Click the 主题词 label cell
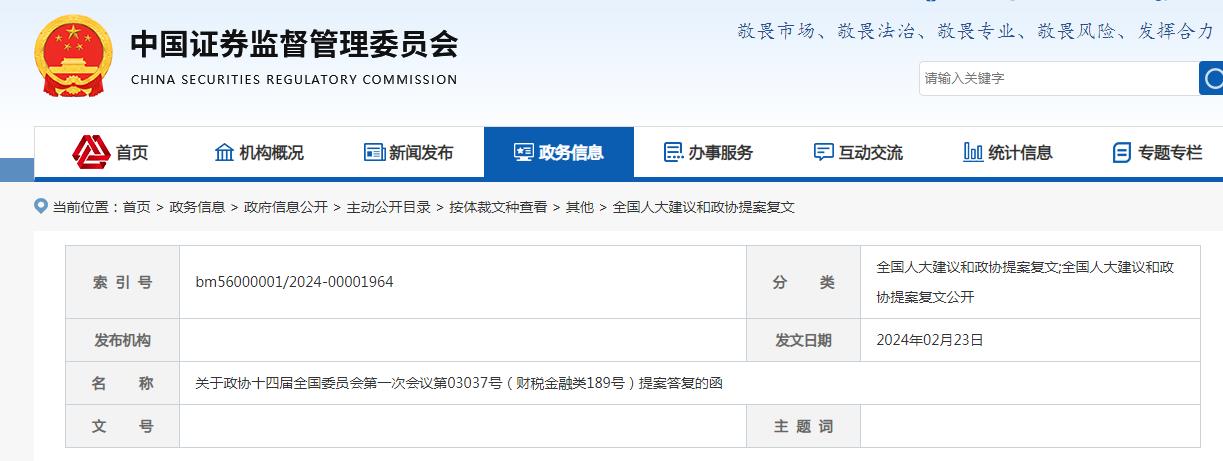 point(803,426)
